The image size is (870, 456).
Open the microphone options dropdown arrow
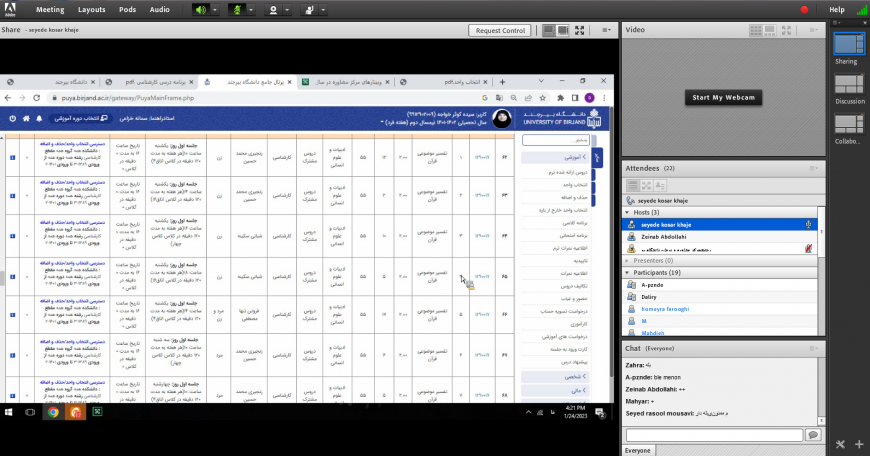251,9
